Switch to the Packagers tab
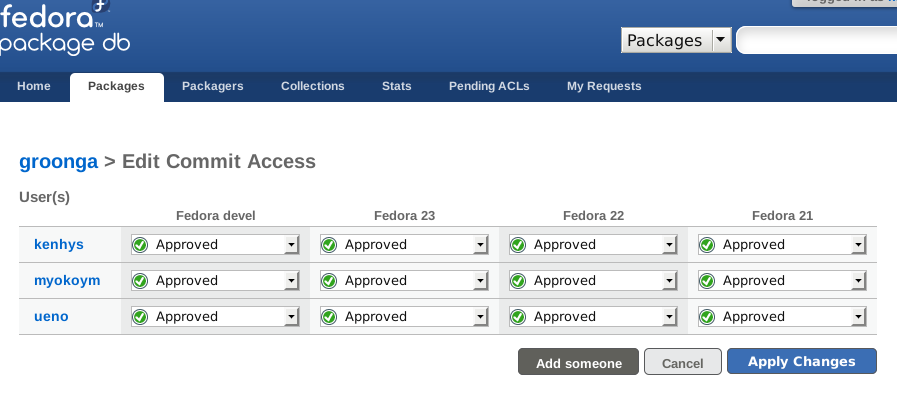 click(x=213, y=86)
